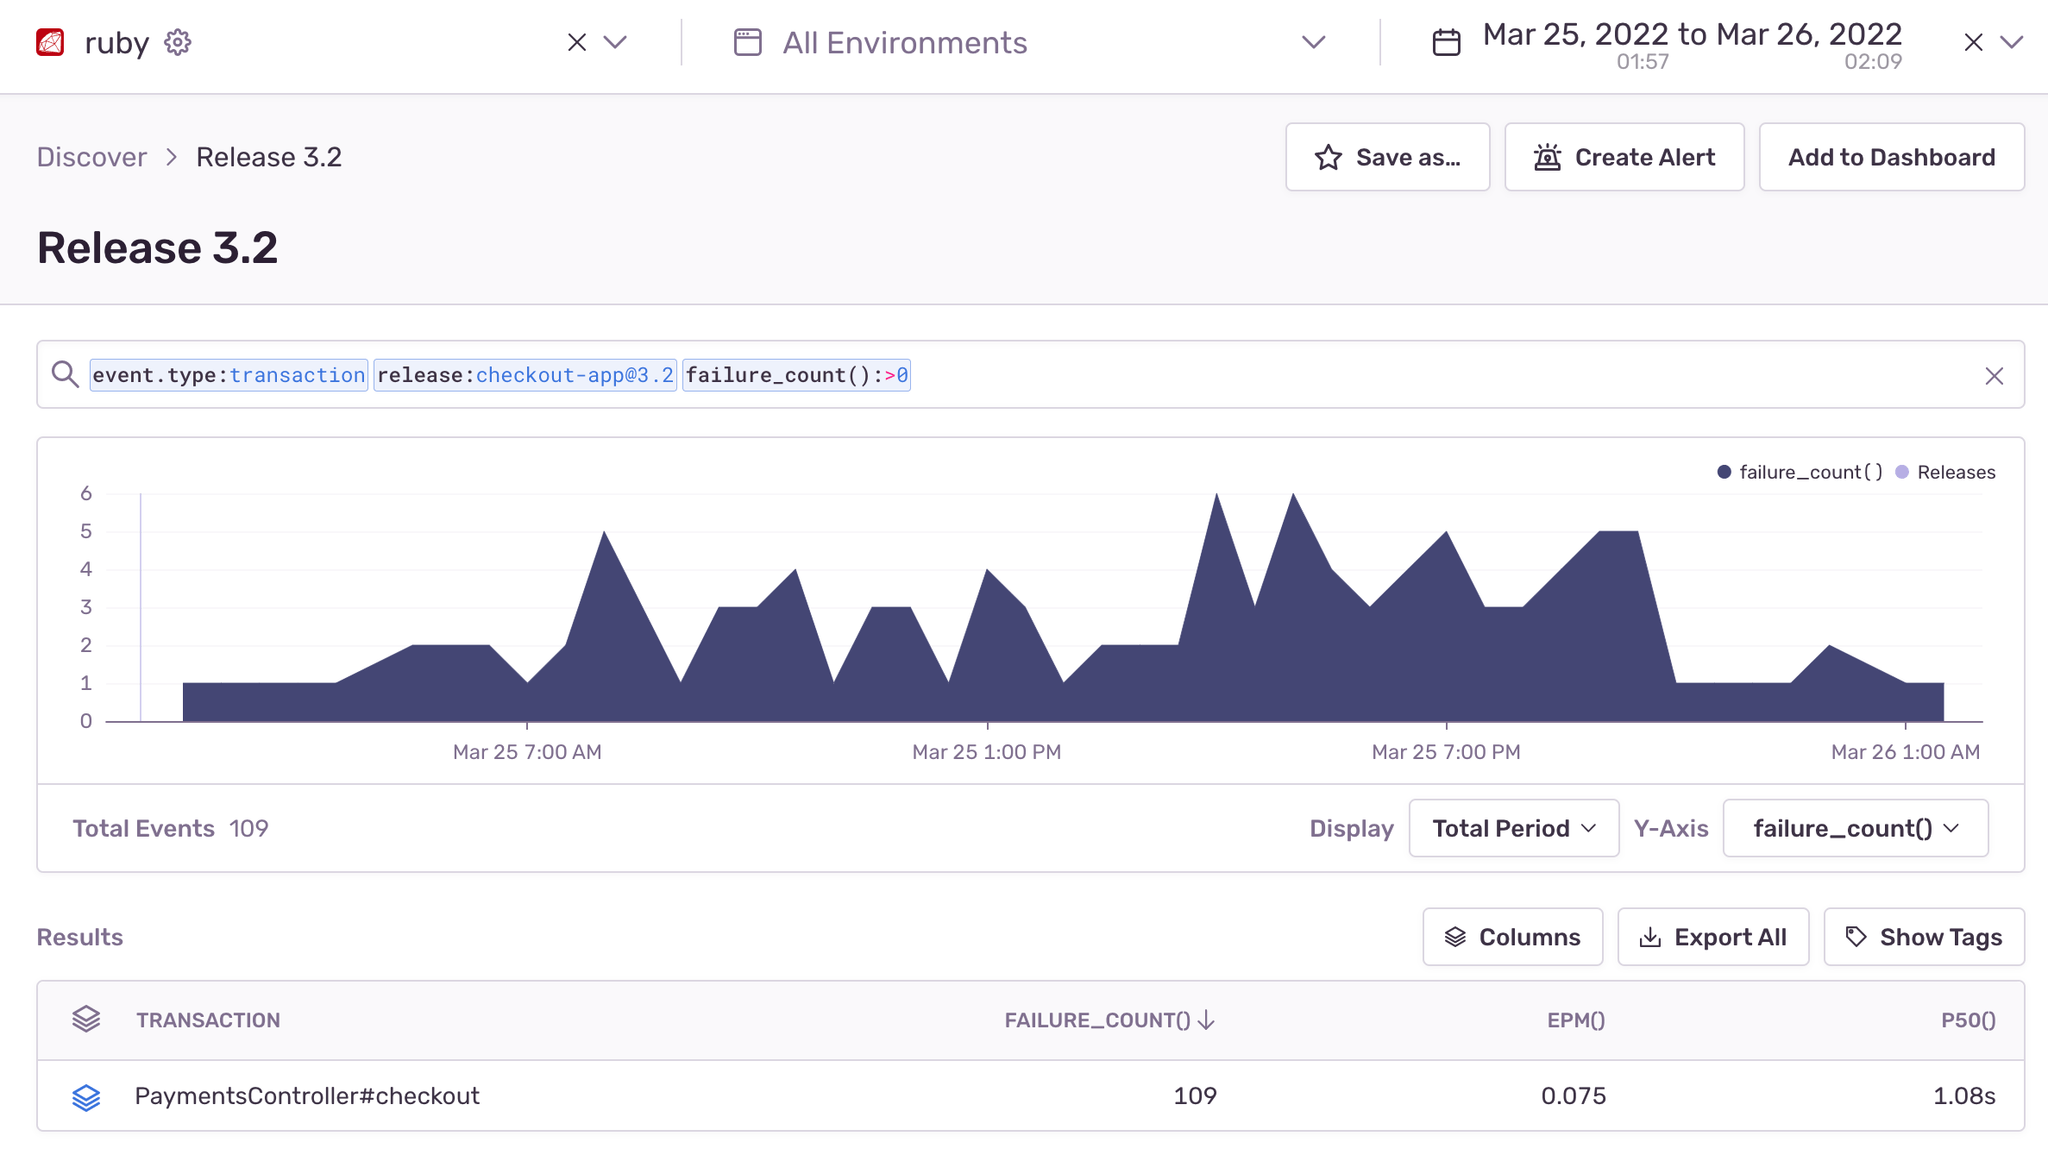2048x1154 pixels.
Task: Select the All Environments filter
Action: point(904,42)
